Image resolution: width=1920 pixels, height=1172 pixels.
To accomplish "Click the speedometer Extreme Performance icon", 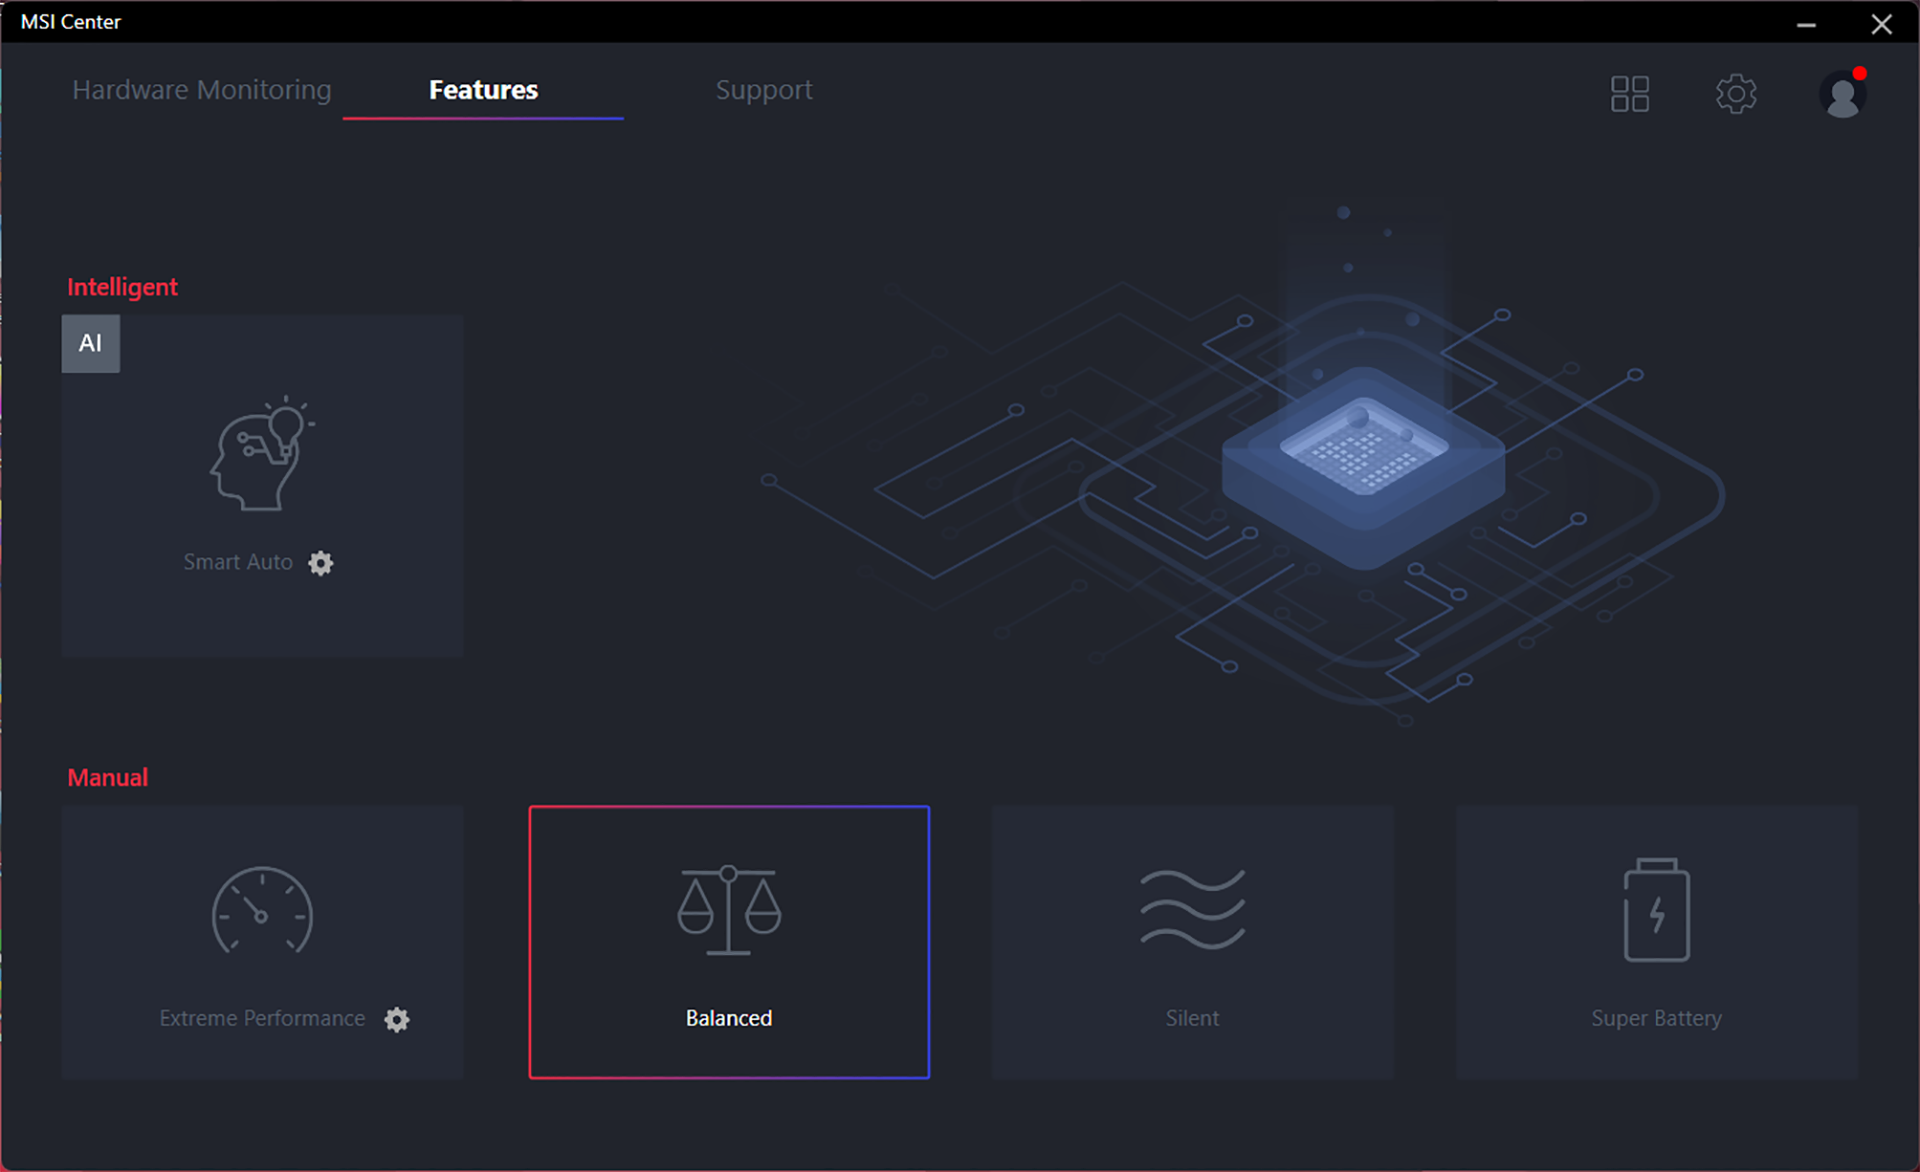I will click(262, 911).
